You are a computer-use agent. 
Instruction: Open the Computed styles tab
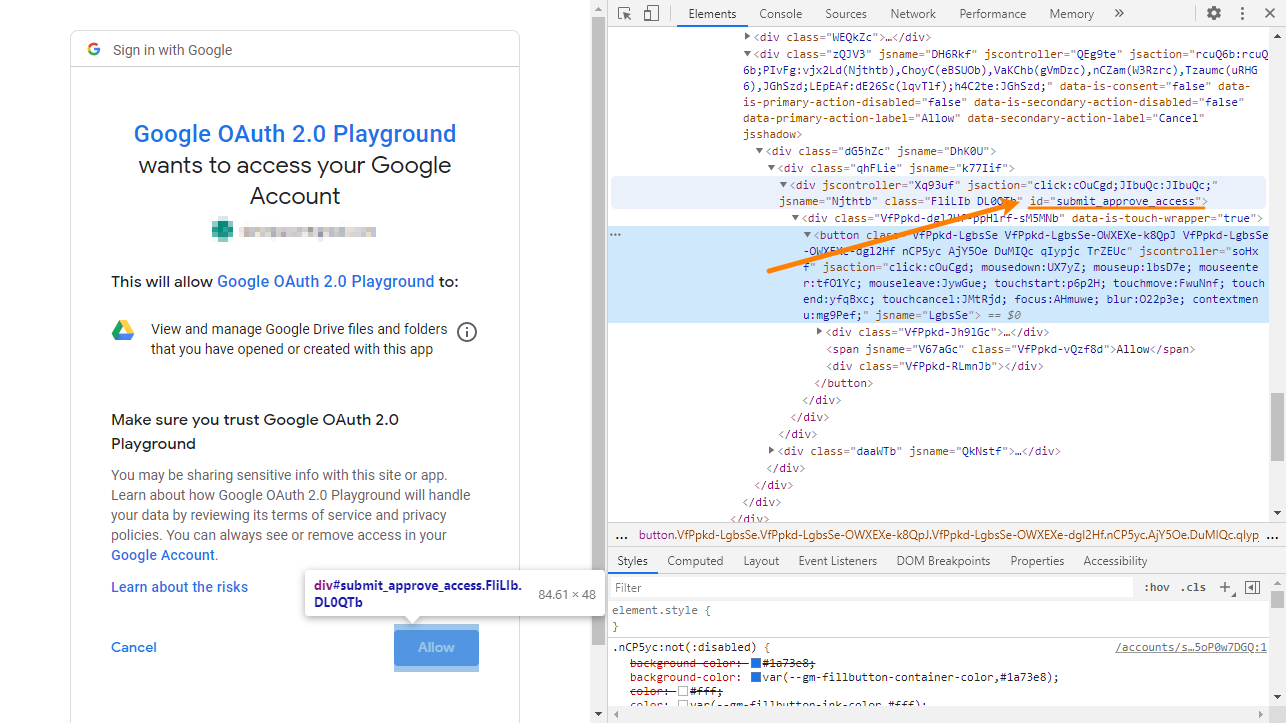(695, 560)
